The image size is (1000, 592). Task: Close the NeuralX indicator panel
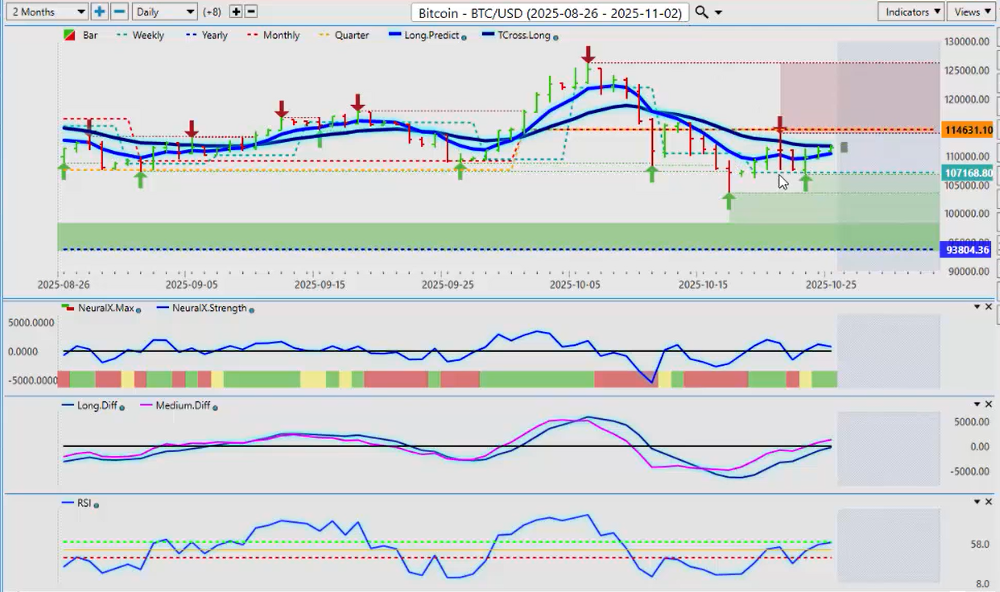coord(988,307)
